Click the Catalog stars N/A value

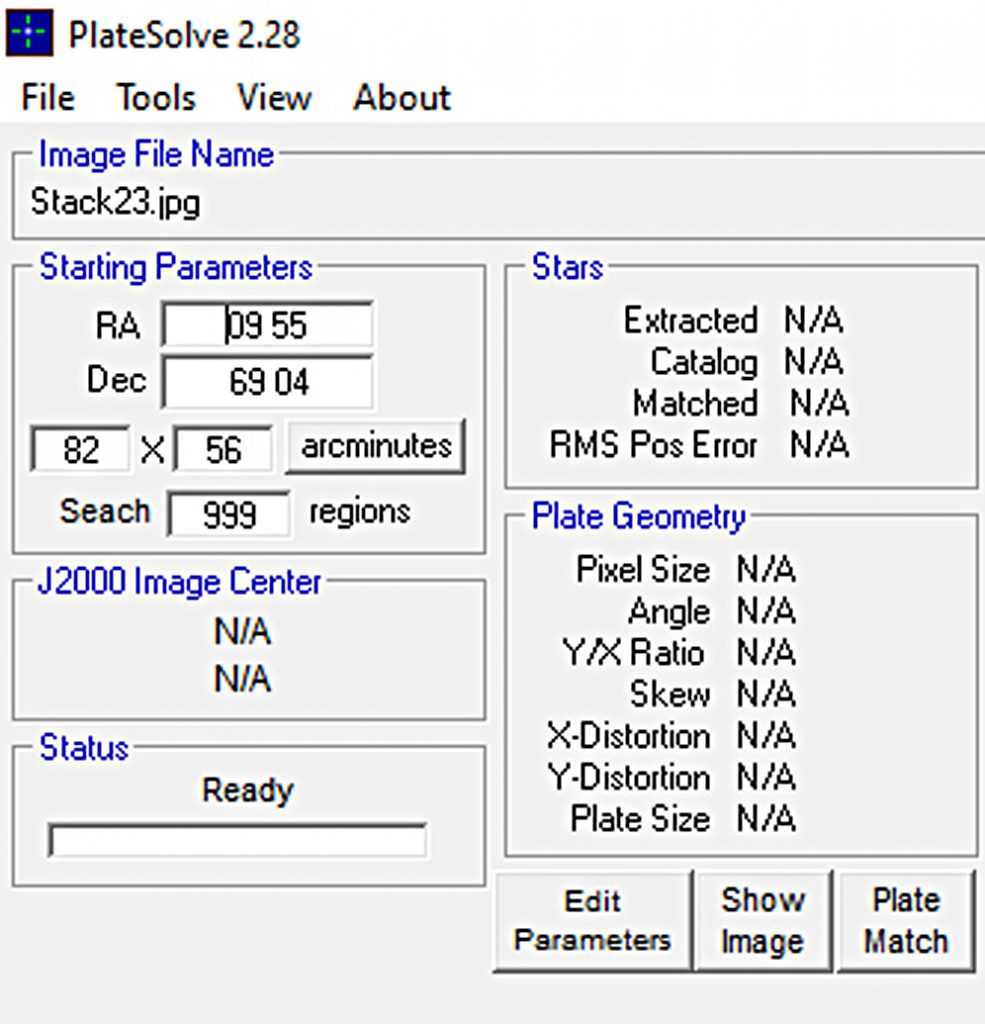[813, 361]
